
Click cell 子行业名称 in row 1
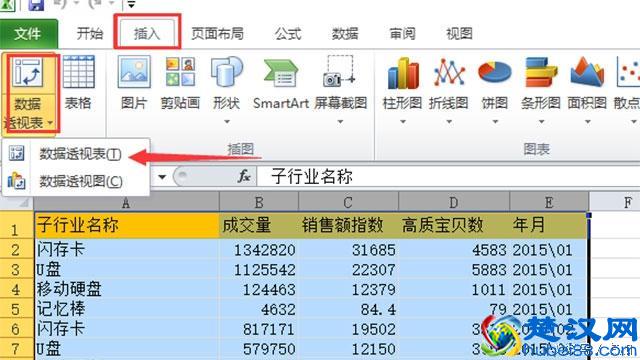[127, 225]
